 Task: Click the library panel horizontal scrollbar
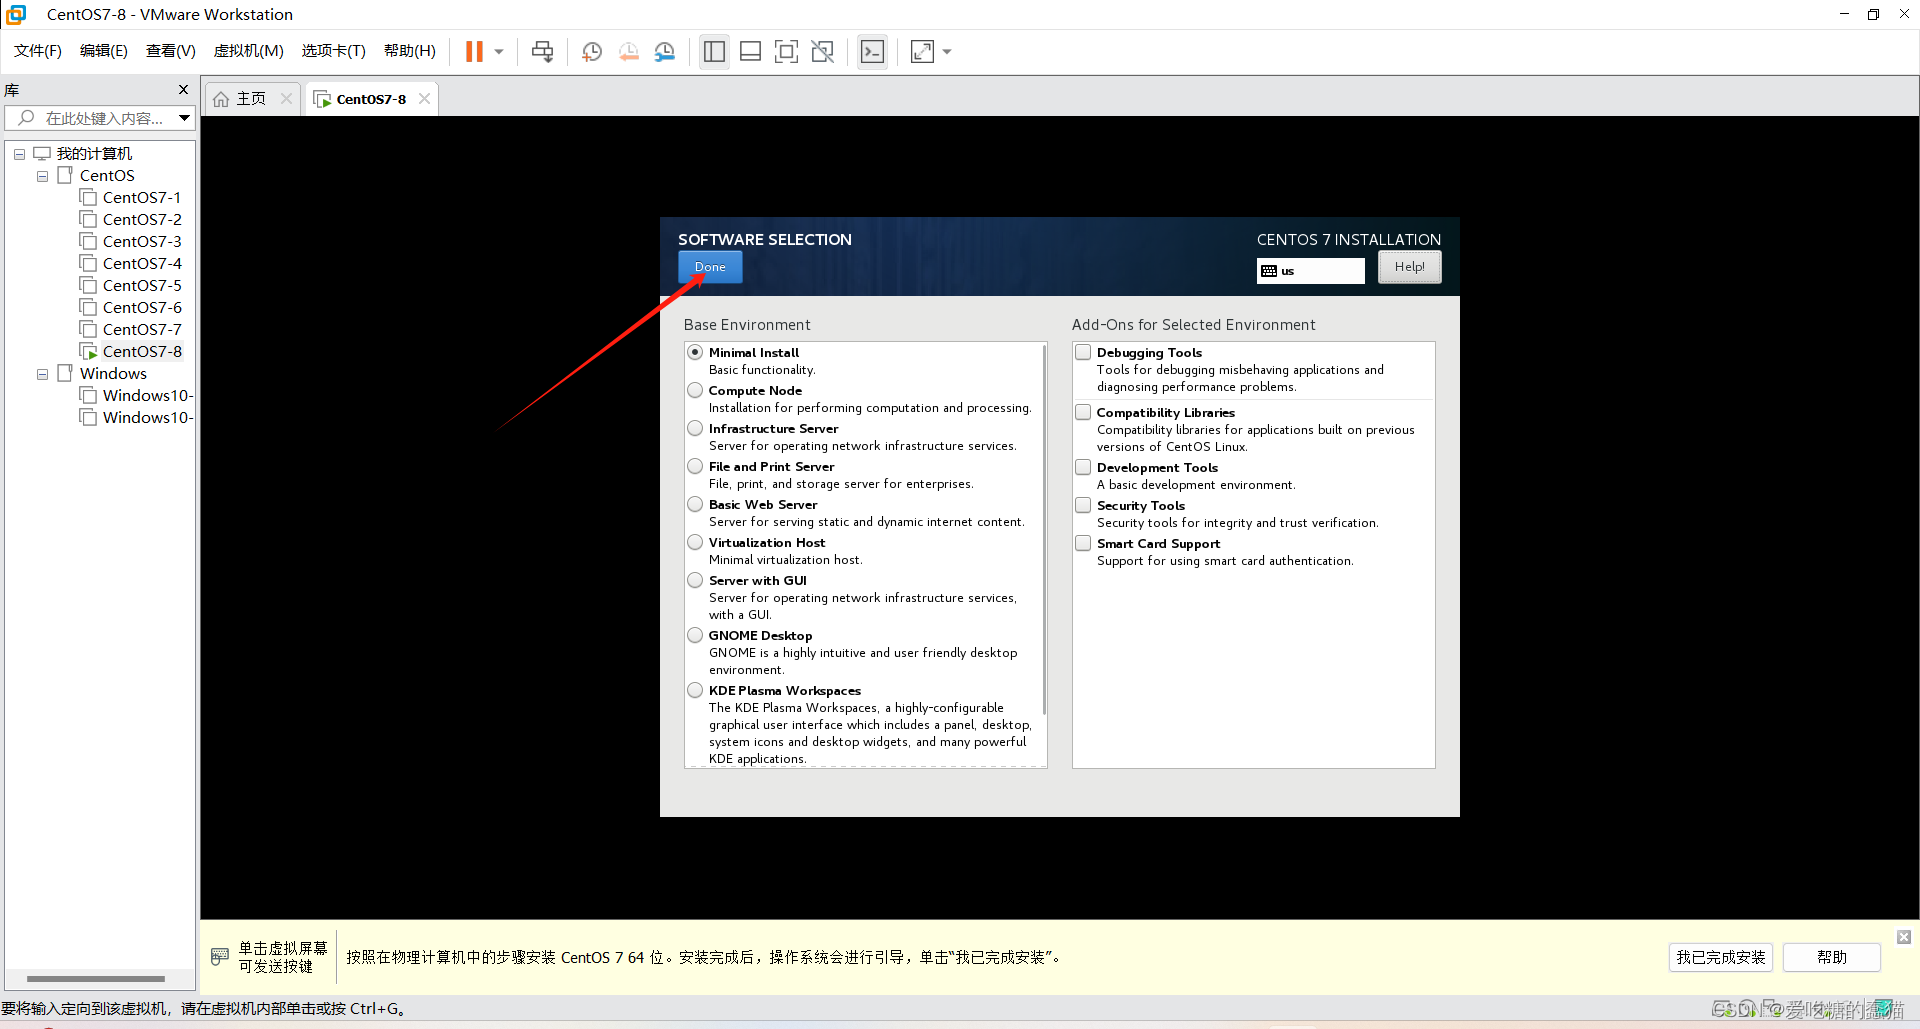pos(96,979)
